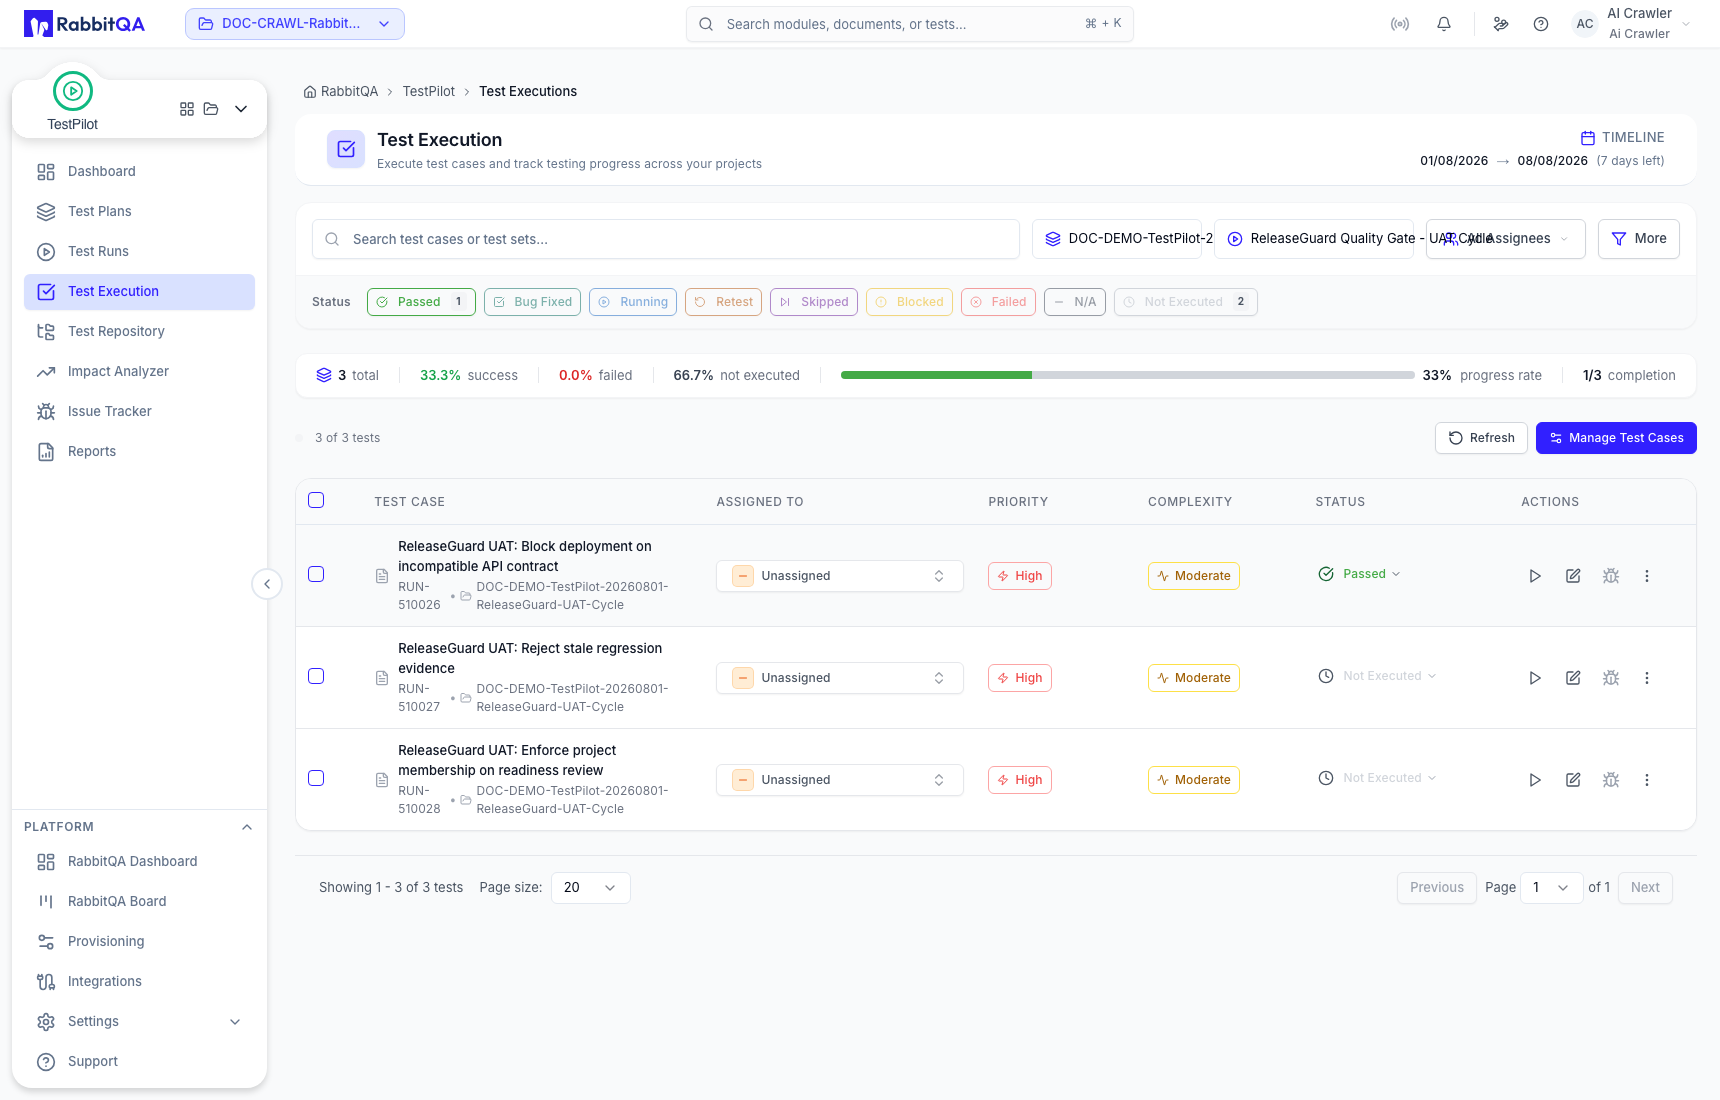Open assignee dropdown for RUN-510027

(840, 678)
